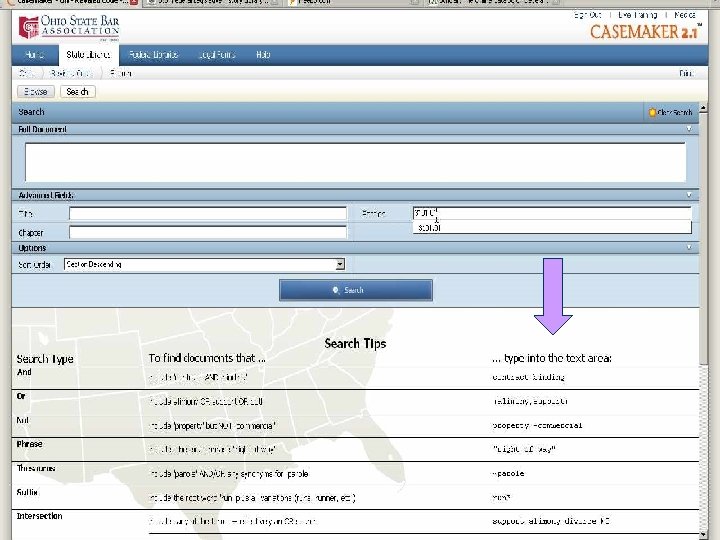Switch to the State Libraries tab
This screenshot has height=540, width=720.
(89, 55)
